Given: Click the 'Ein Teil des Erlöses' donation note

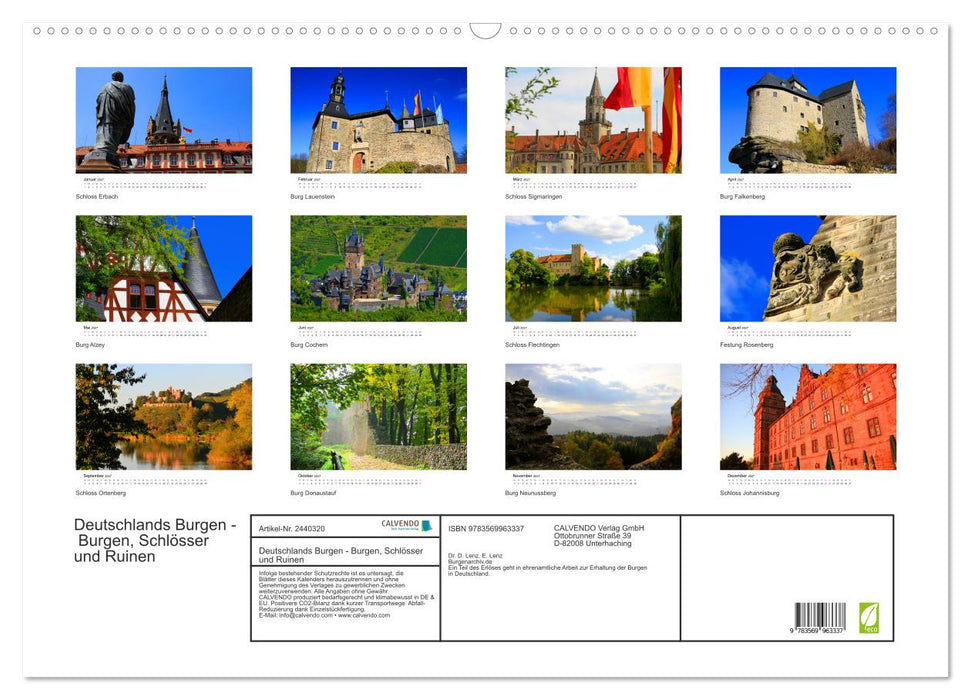Looking at the screenshot, I should (547, 571).
